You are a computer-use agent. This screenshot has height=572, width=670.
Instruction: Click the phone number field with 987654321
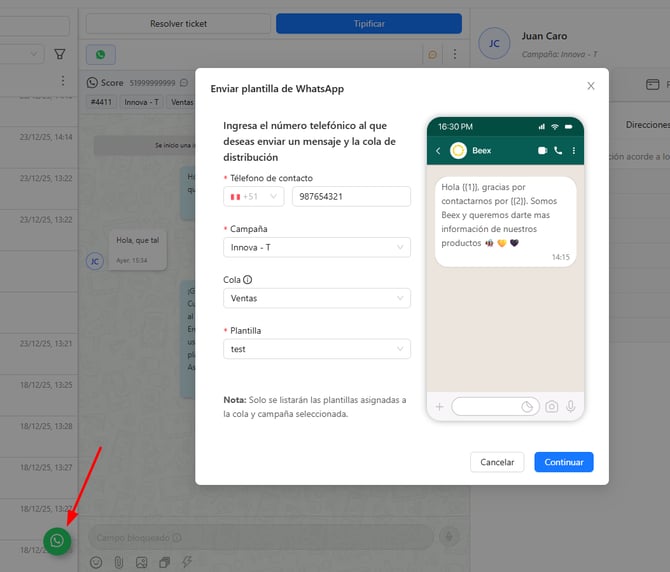pos(350,197)
